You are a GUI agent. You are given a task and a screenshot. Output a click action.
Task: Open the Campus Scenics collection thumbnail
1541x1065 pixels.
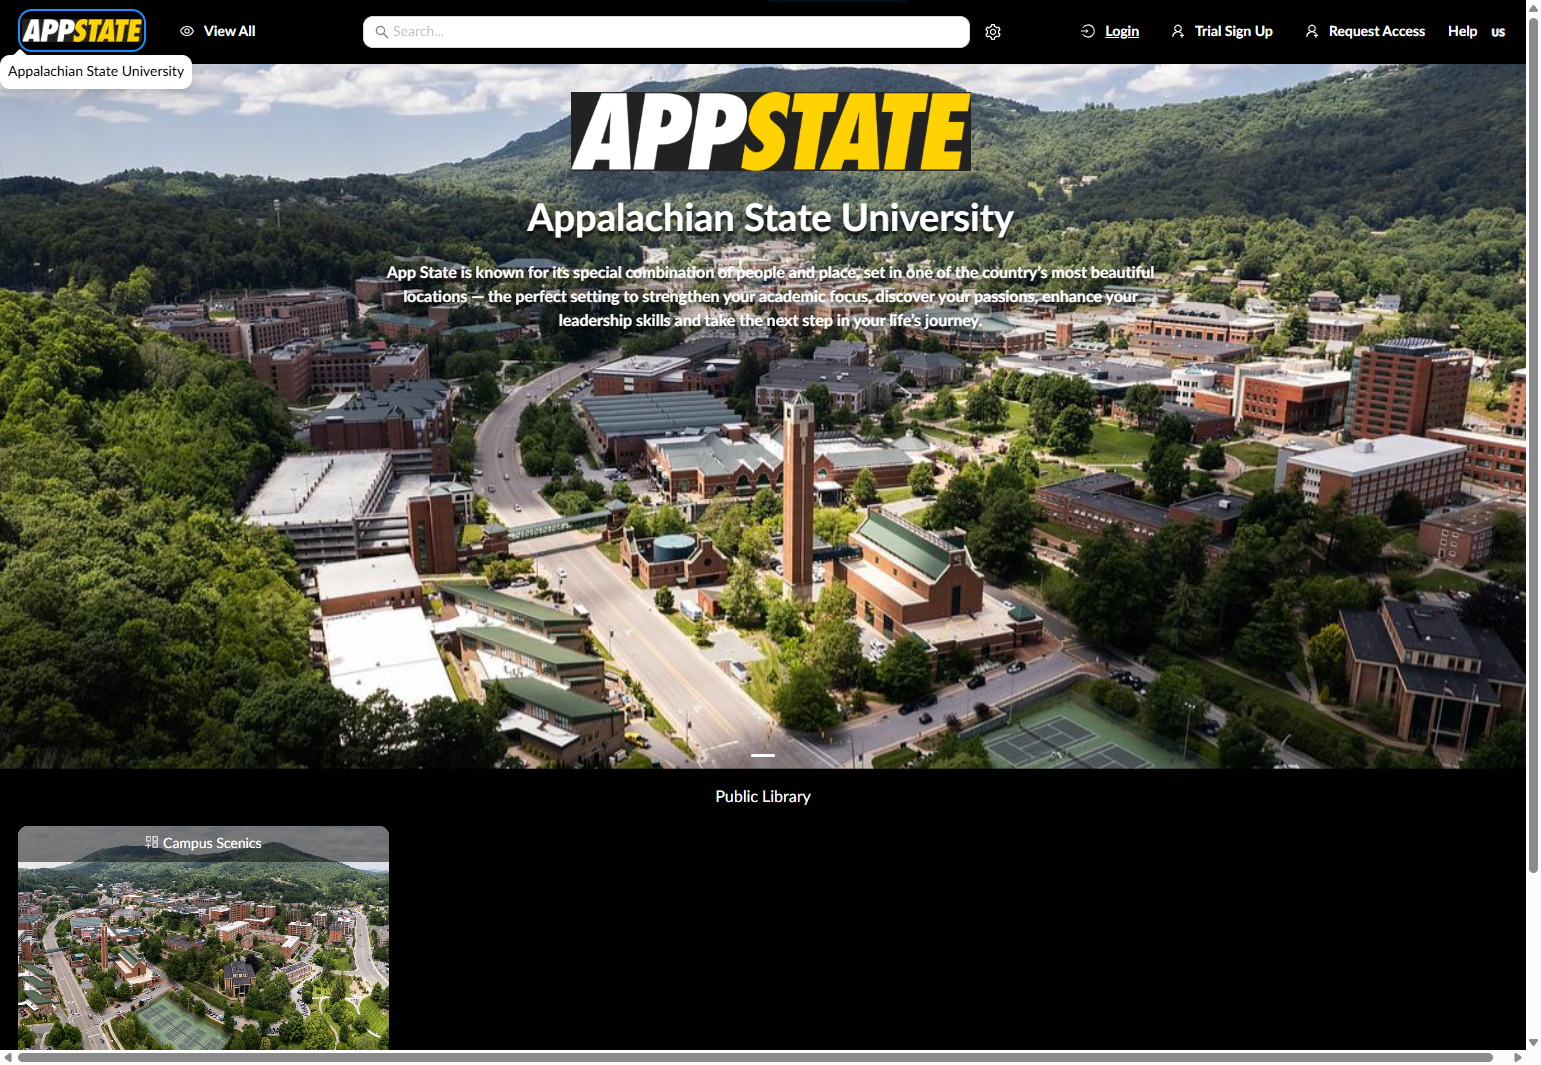[x=203, y=938]
